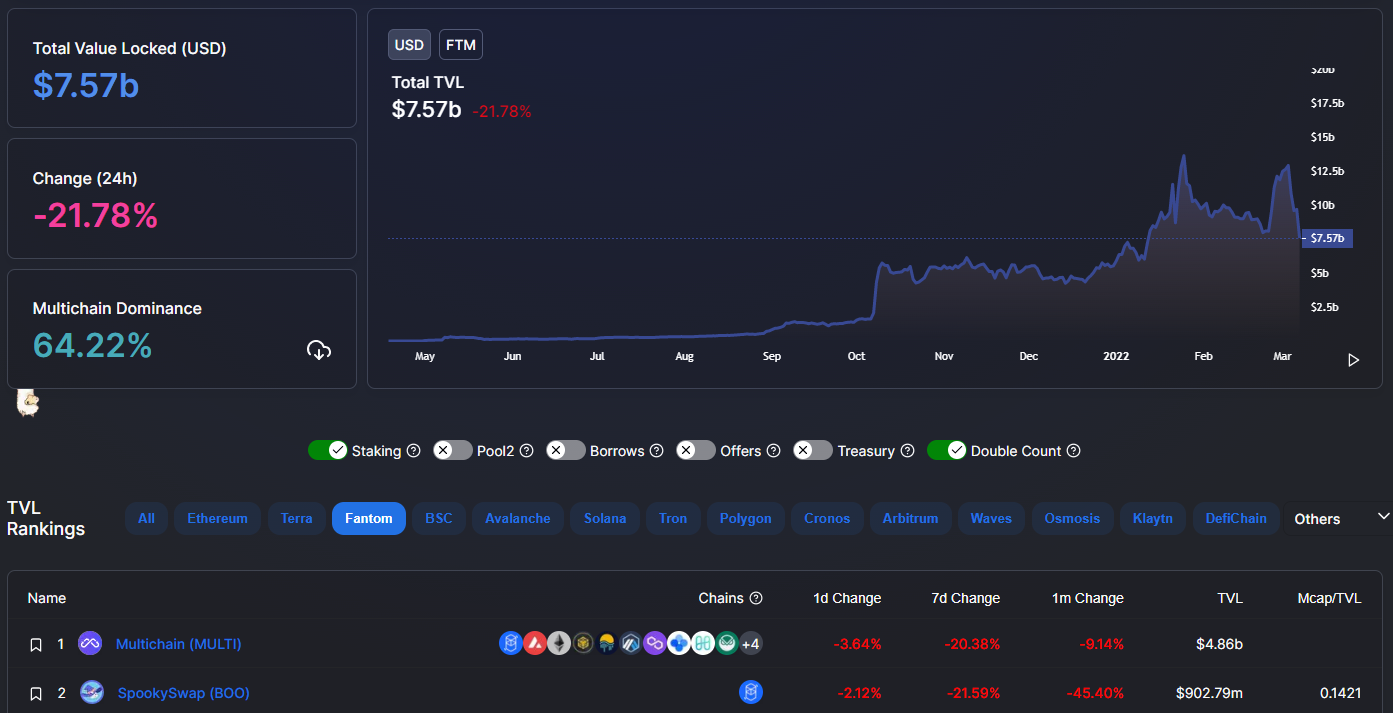Open help tooltip next to Borrows
The height and width of the screenshot is (713, 1393).
tap(656, 451)
